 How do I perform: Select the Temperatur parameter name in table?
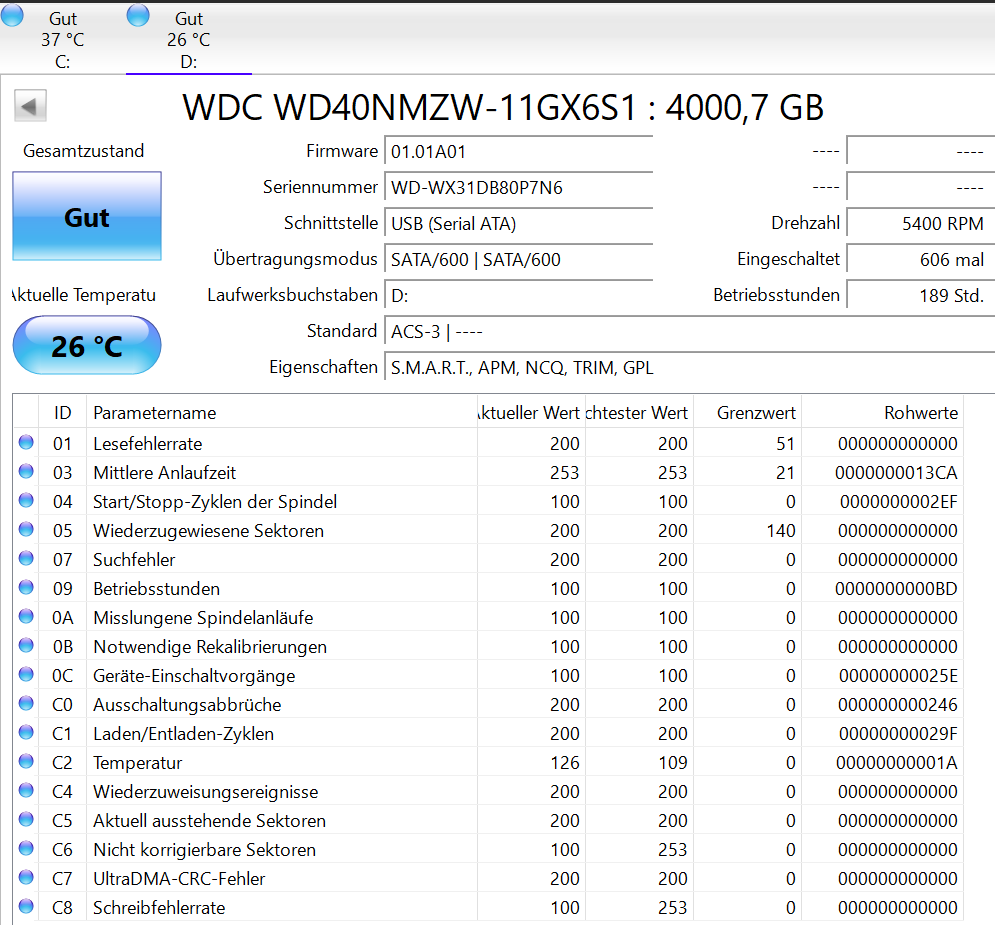point(138,763)
